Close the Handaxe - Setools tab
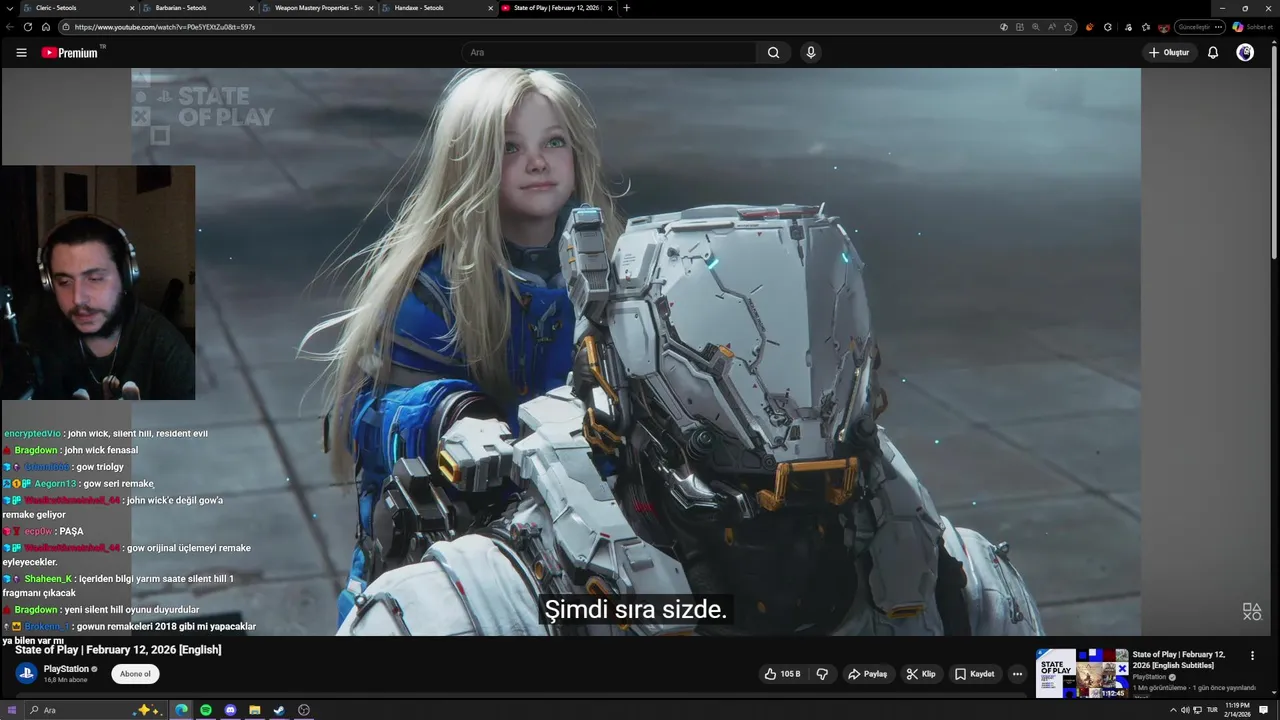Viewport: 1280px width, 720px height. click(x=491, y=8)
